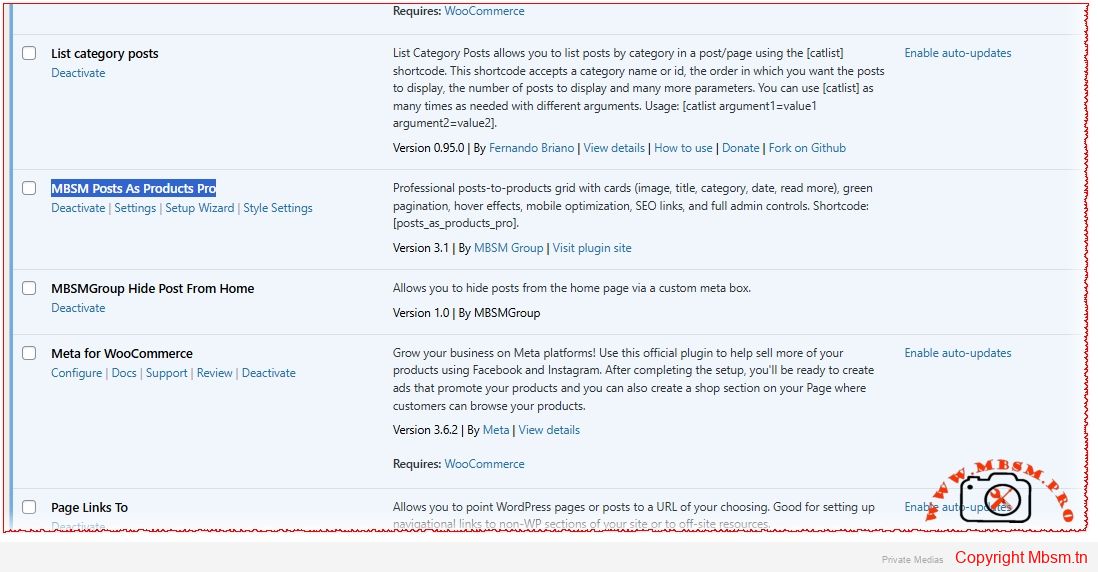Open Docs for Meta for WooCommerce

click(x=124, y=373)
